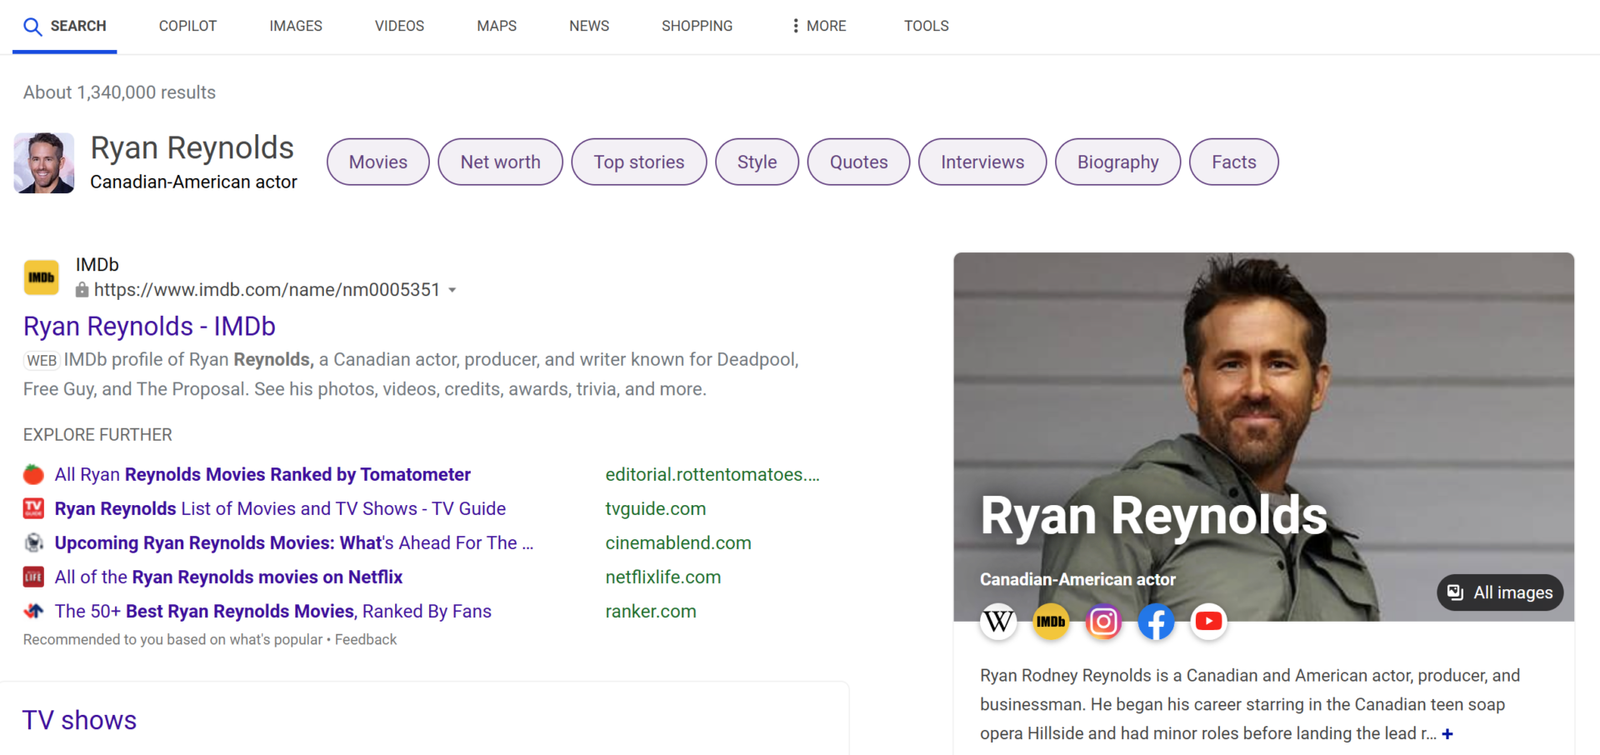Click the Rotten Tomatoes tomato icon
The width and height of the screenshot is (1600, 755).
[x=34, y=475]
